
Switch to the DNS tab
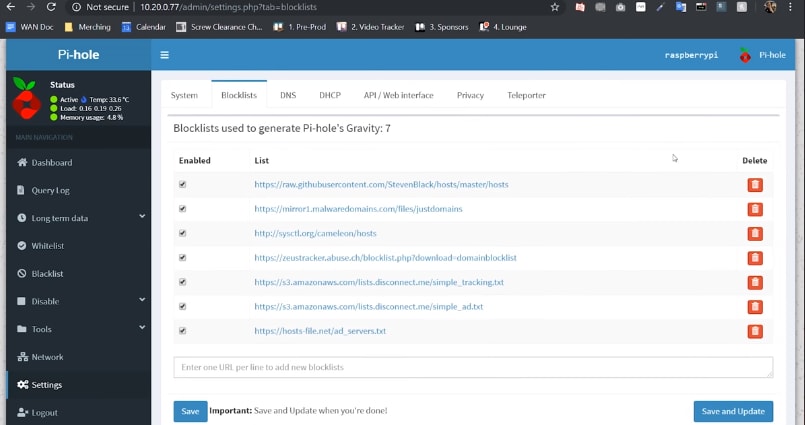click(288, 95)
